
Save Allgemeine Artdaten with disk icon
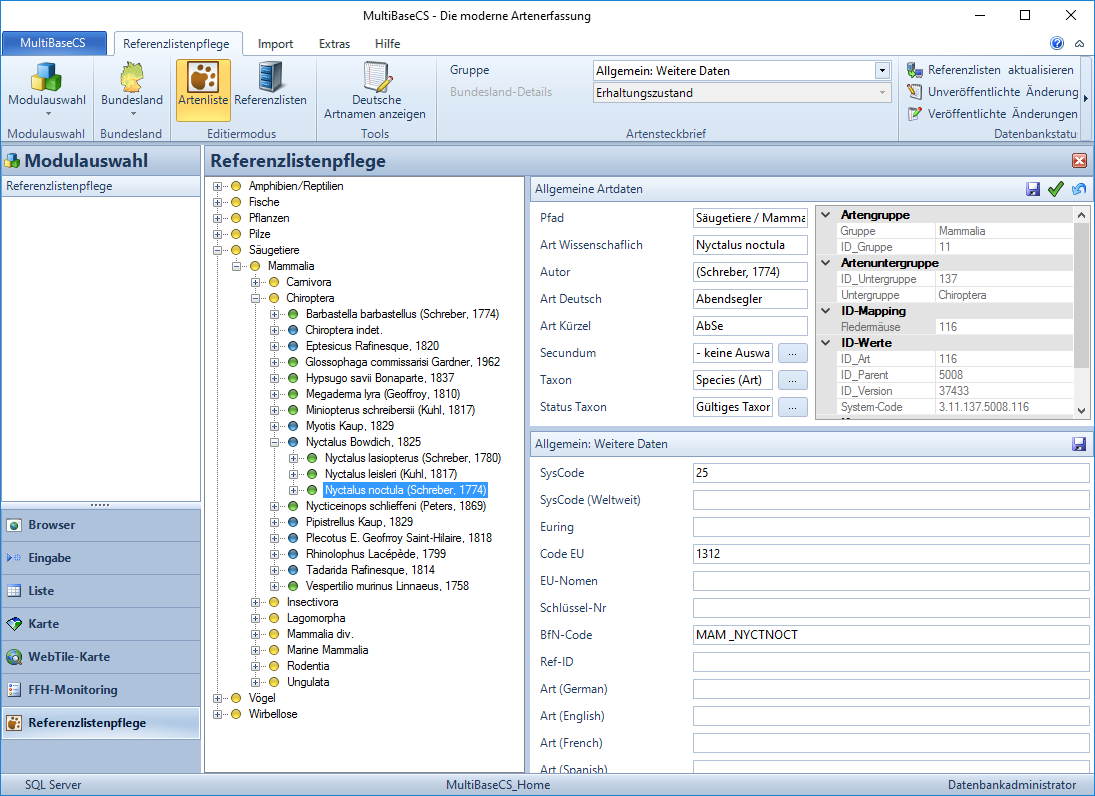point(1033,189)
